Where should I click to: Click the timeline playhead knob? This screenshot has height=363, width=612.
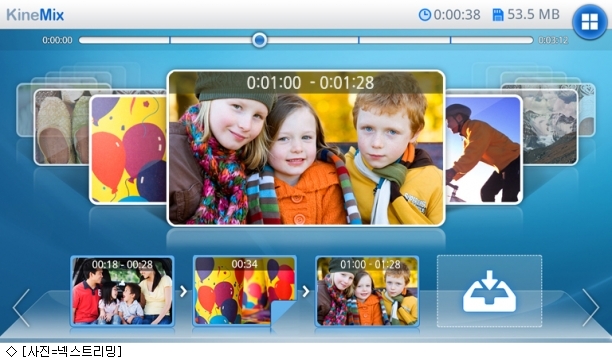coord(259,40)
